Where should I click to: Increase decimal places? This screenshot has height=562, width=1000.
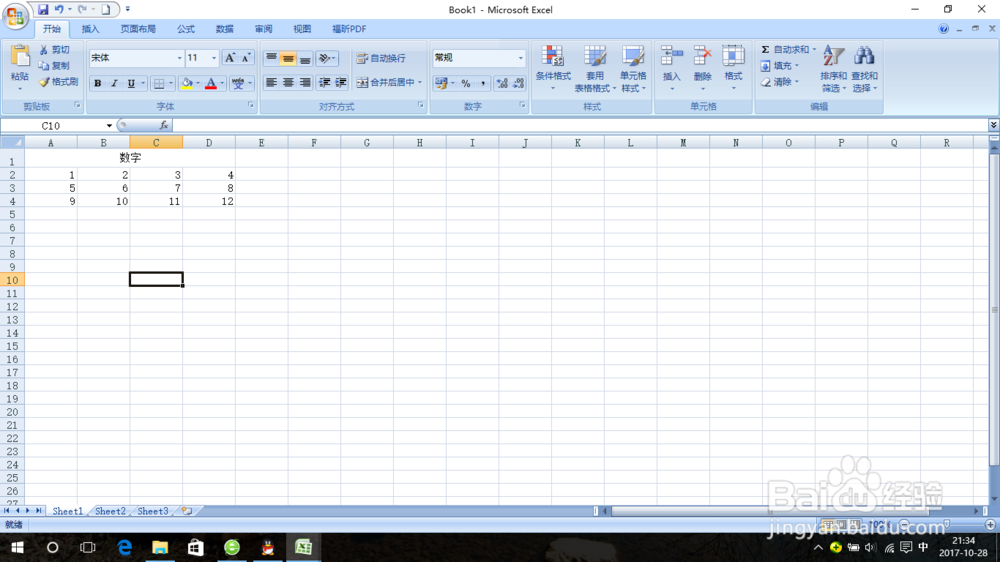(x=502, y=84)
